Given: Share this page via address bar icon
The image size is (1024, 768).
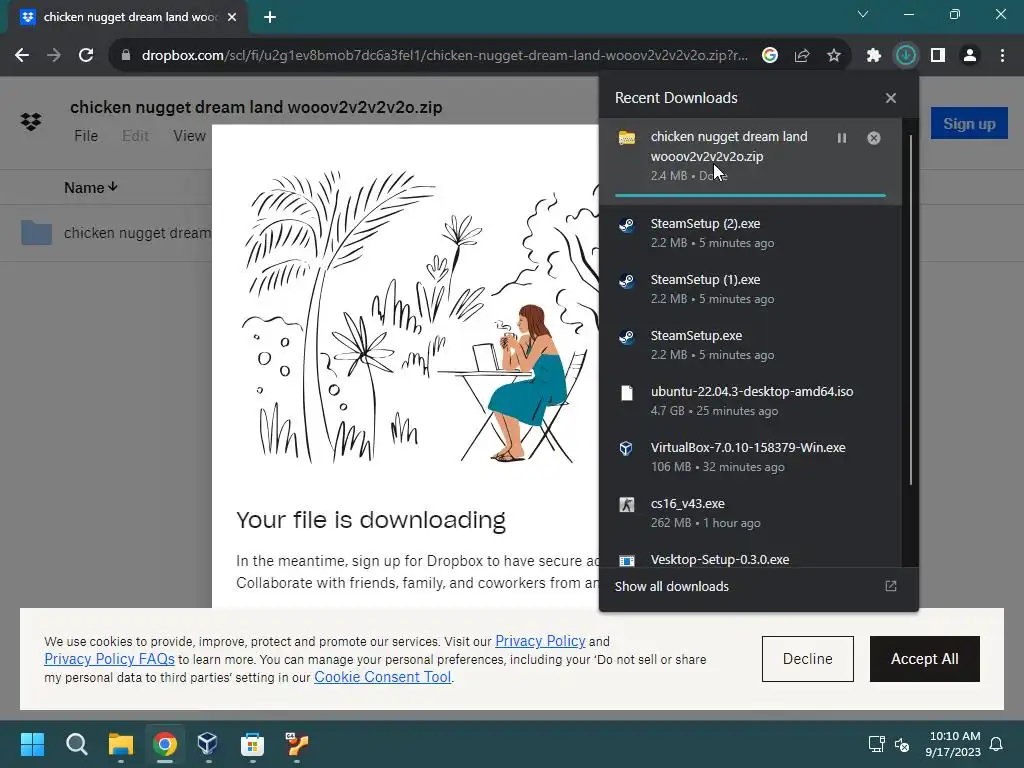Looking at the screenshot, I should tap(802, 56).
